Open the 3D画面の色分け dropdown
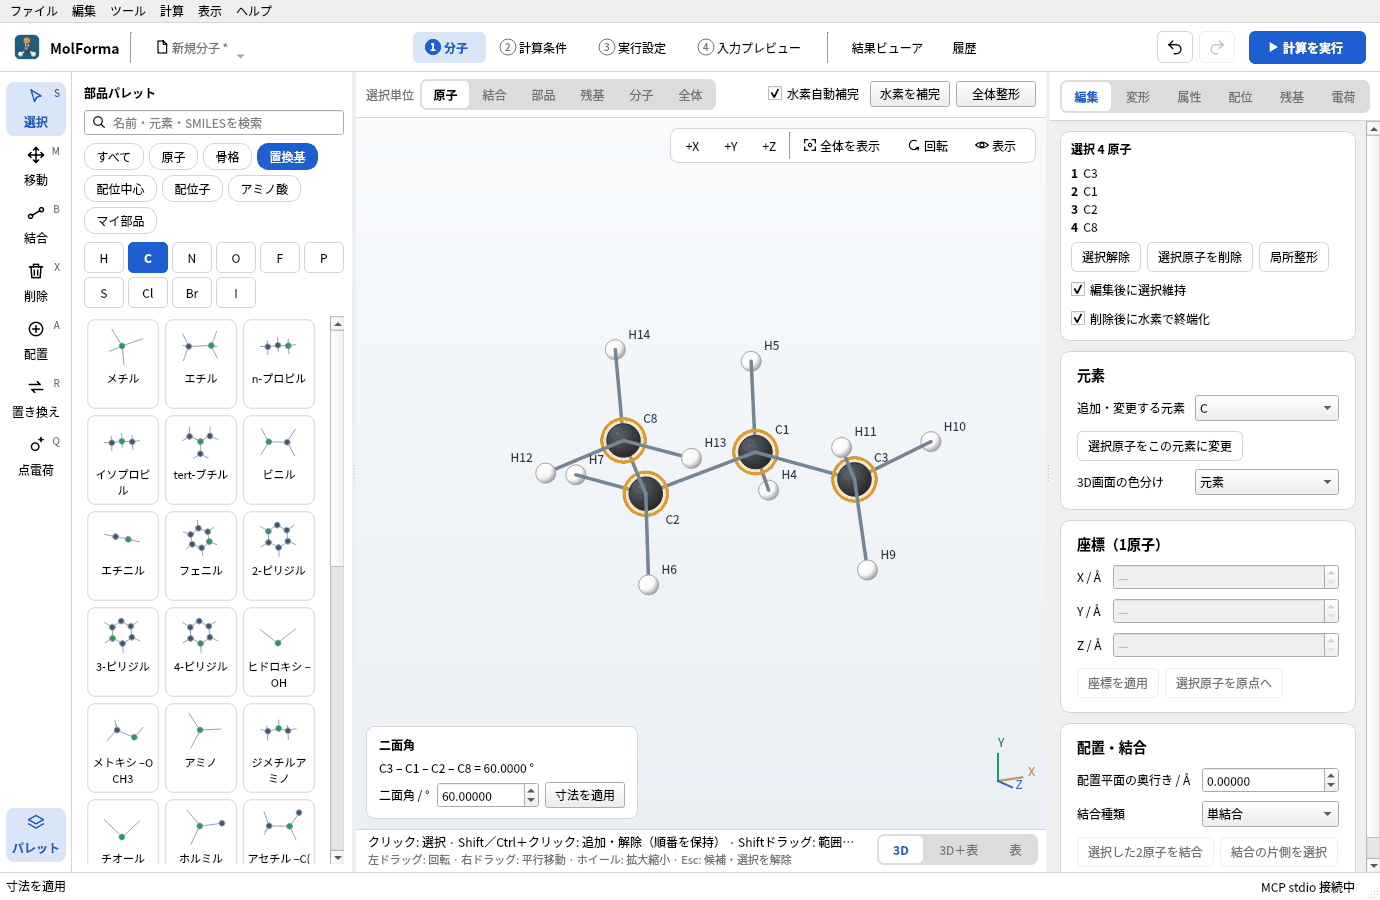This screenshot has width=1380, height=900. [1267, 482]
